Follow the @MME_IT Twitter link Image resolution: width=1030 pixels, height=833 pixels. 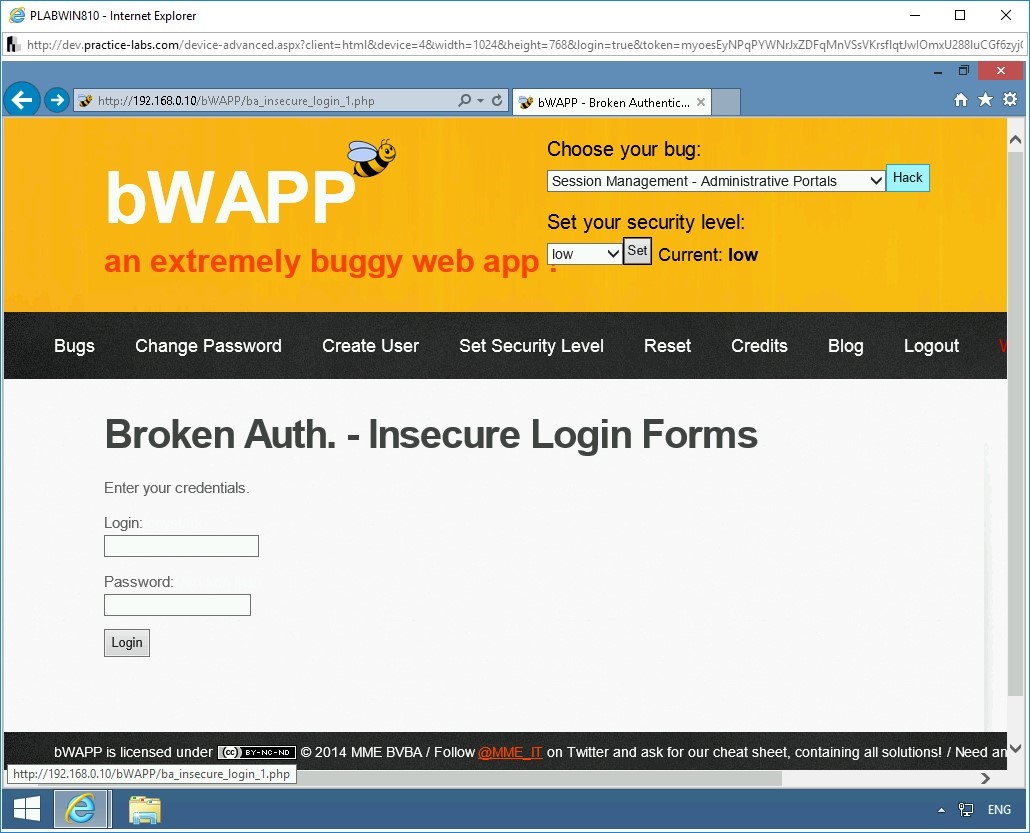click(510, 752)
